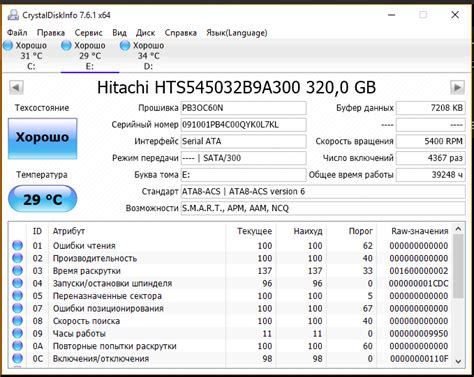Click the Наихуд column header
Screen dimensions: 474x377
pos(308,231)
